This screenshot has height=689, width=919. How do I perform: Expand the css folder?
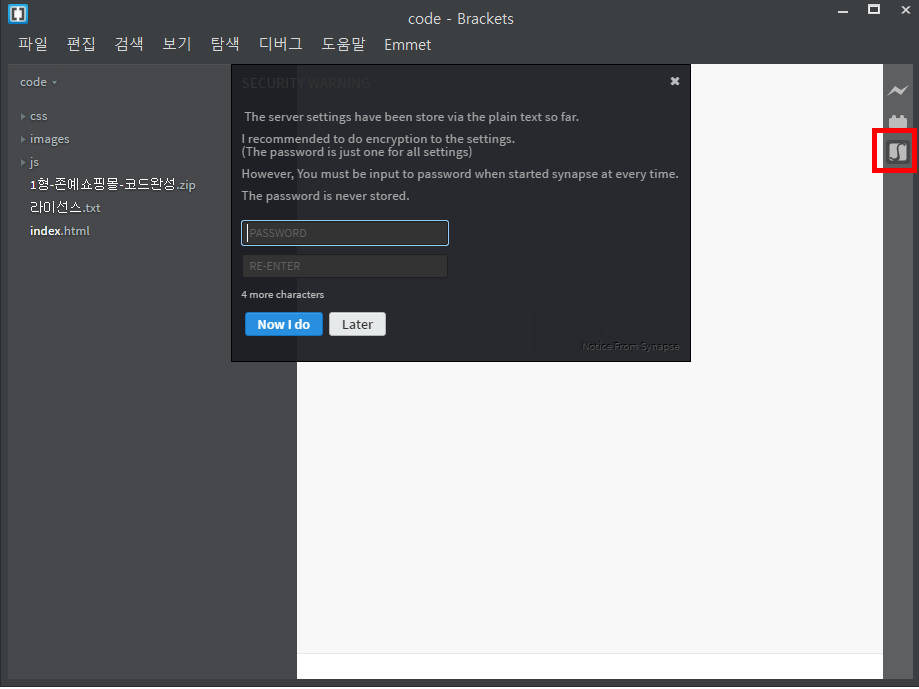[34, 116]
